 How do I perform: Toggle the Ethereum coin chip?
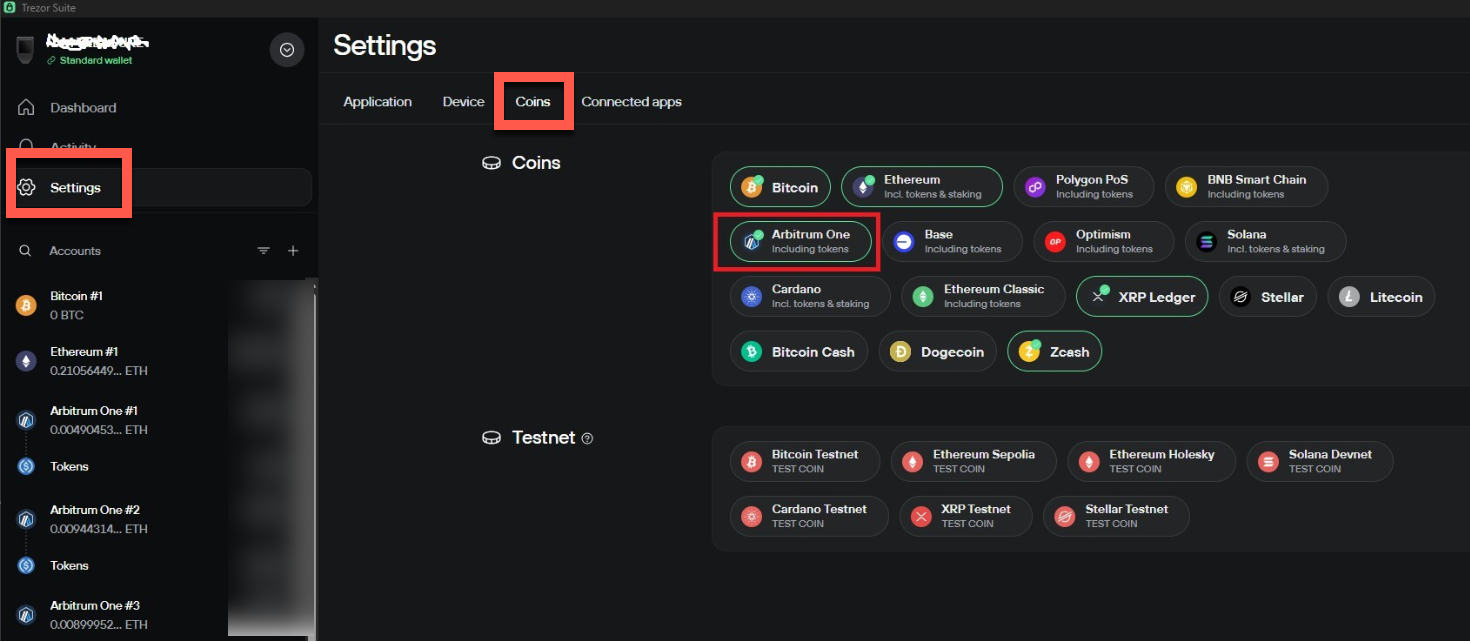[x=922, y=187]
